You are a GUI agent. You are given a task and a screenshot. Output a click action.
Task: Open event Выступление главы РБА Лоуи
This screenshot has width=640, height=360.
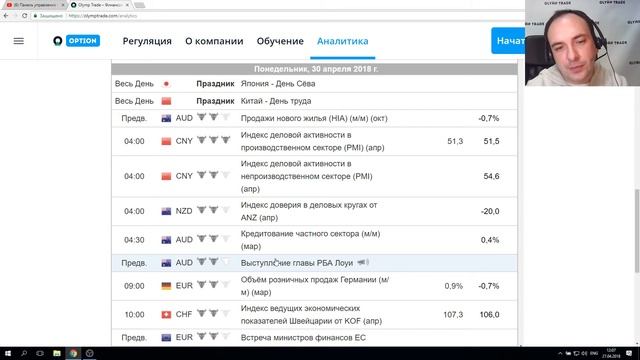pos(297,263)
